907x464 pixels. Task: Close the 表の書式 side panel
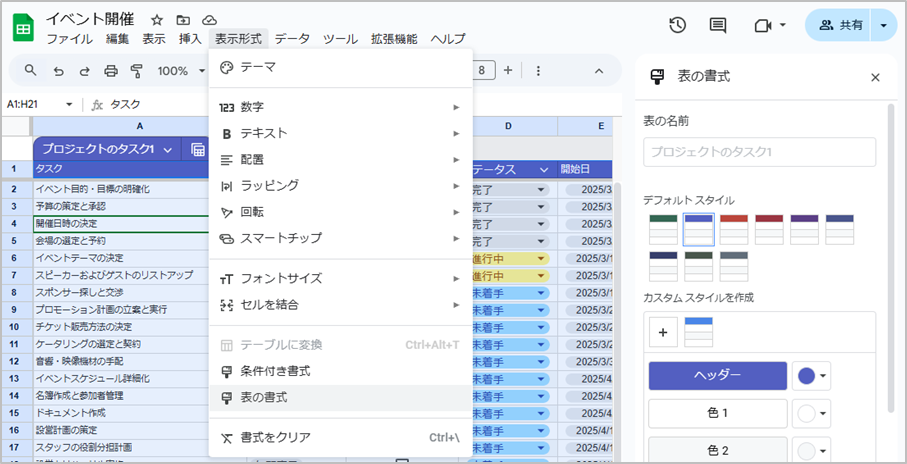pyautogui.click(x=875, y=77)
